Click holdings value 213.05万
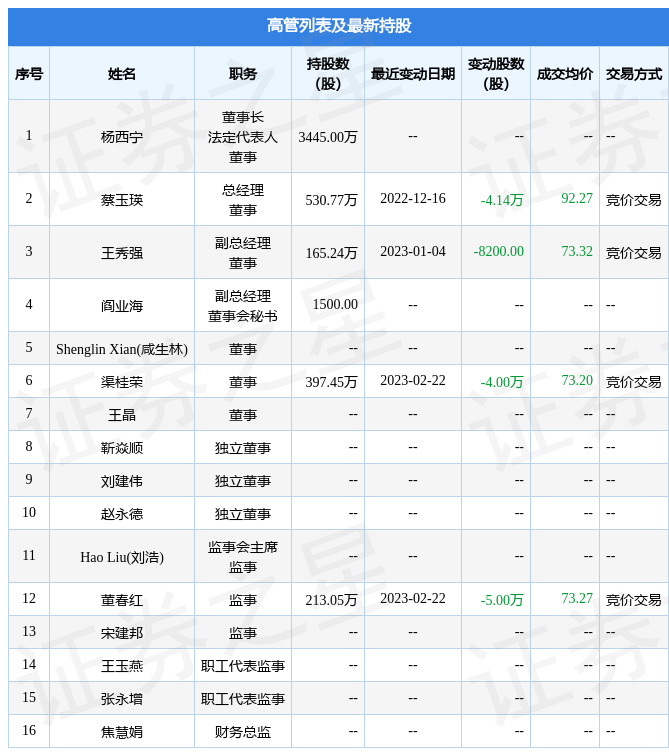 [x=331, y=600]
